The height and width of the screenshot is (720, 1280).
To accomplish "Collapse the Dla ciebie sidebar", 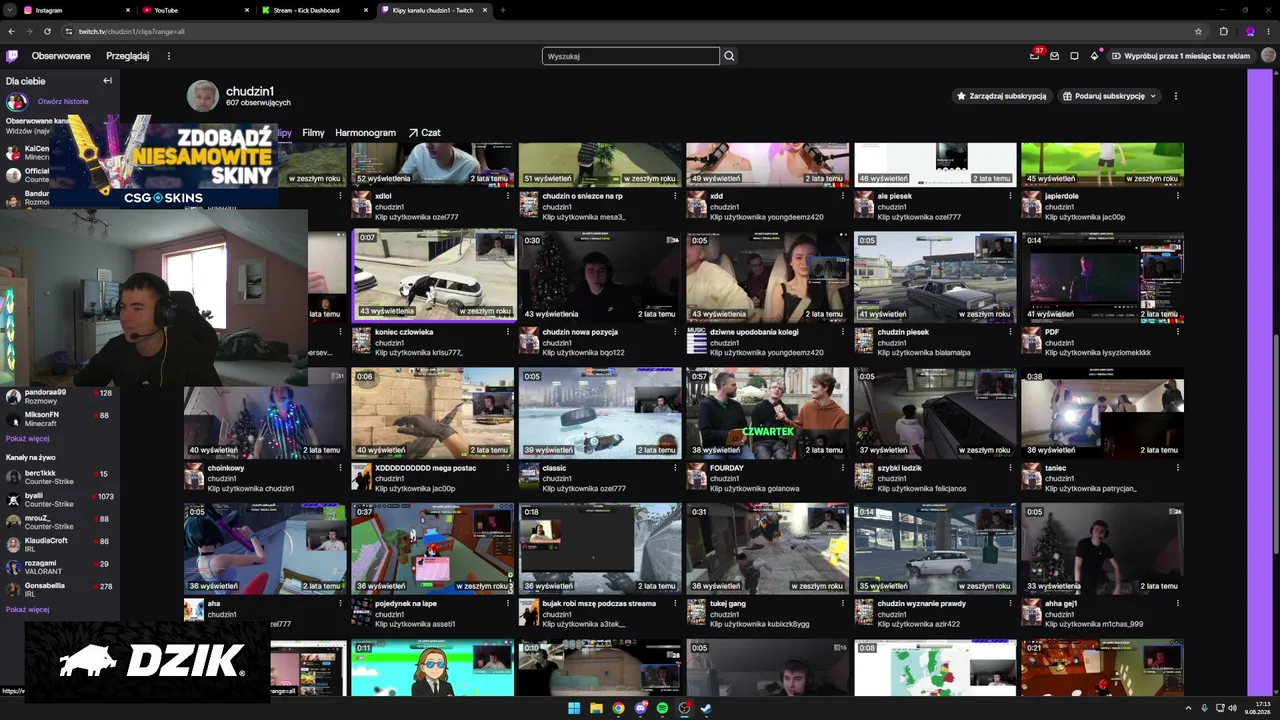I will pyautogui.click(x=107, y=81).
